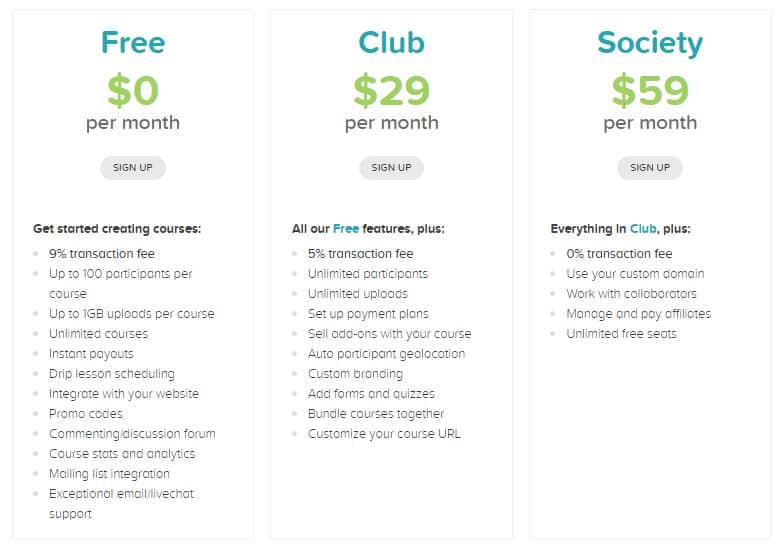Click the $0 price text

133,90
